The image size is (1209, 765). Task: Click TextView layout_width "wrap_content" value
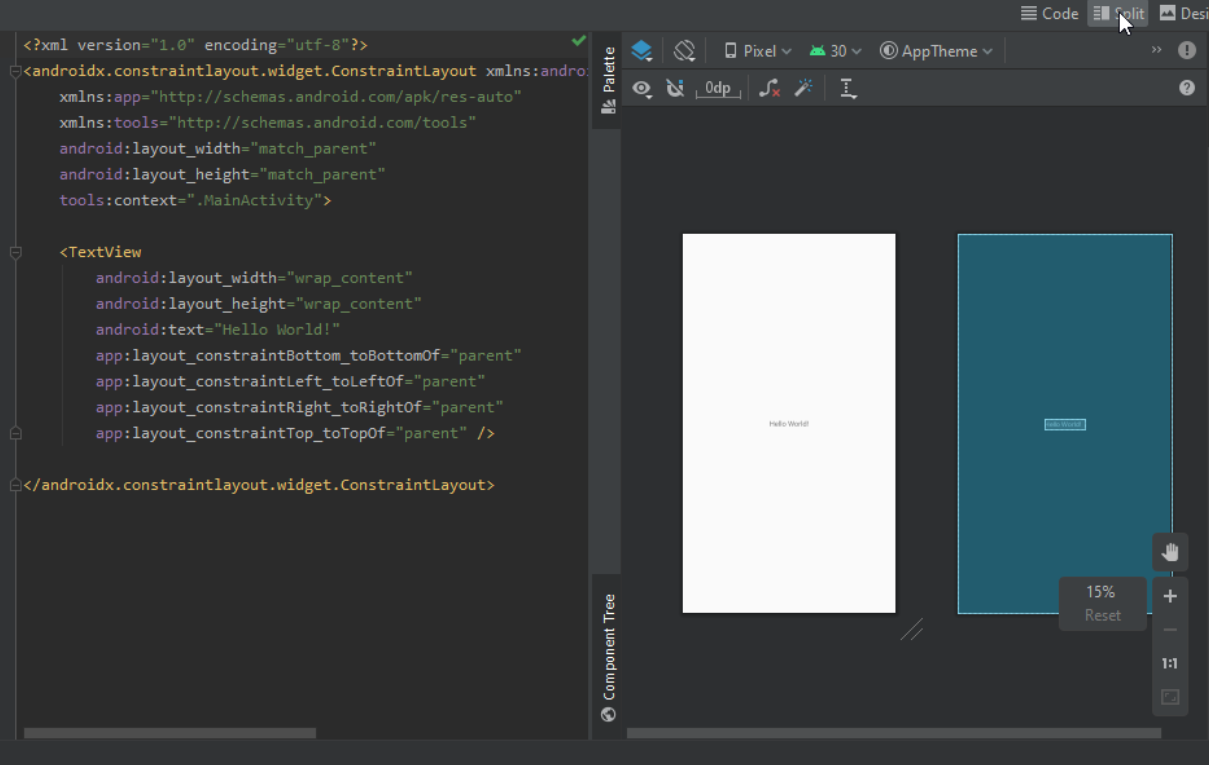click(348, 278)
